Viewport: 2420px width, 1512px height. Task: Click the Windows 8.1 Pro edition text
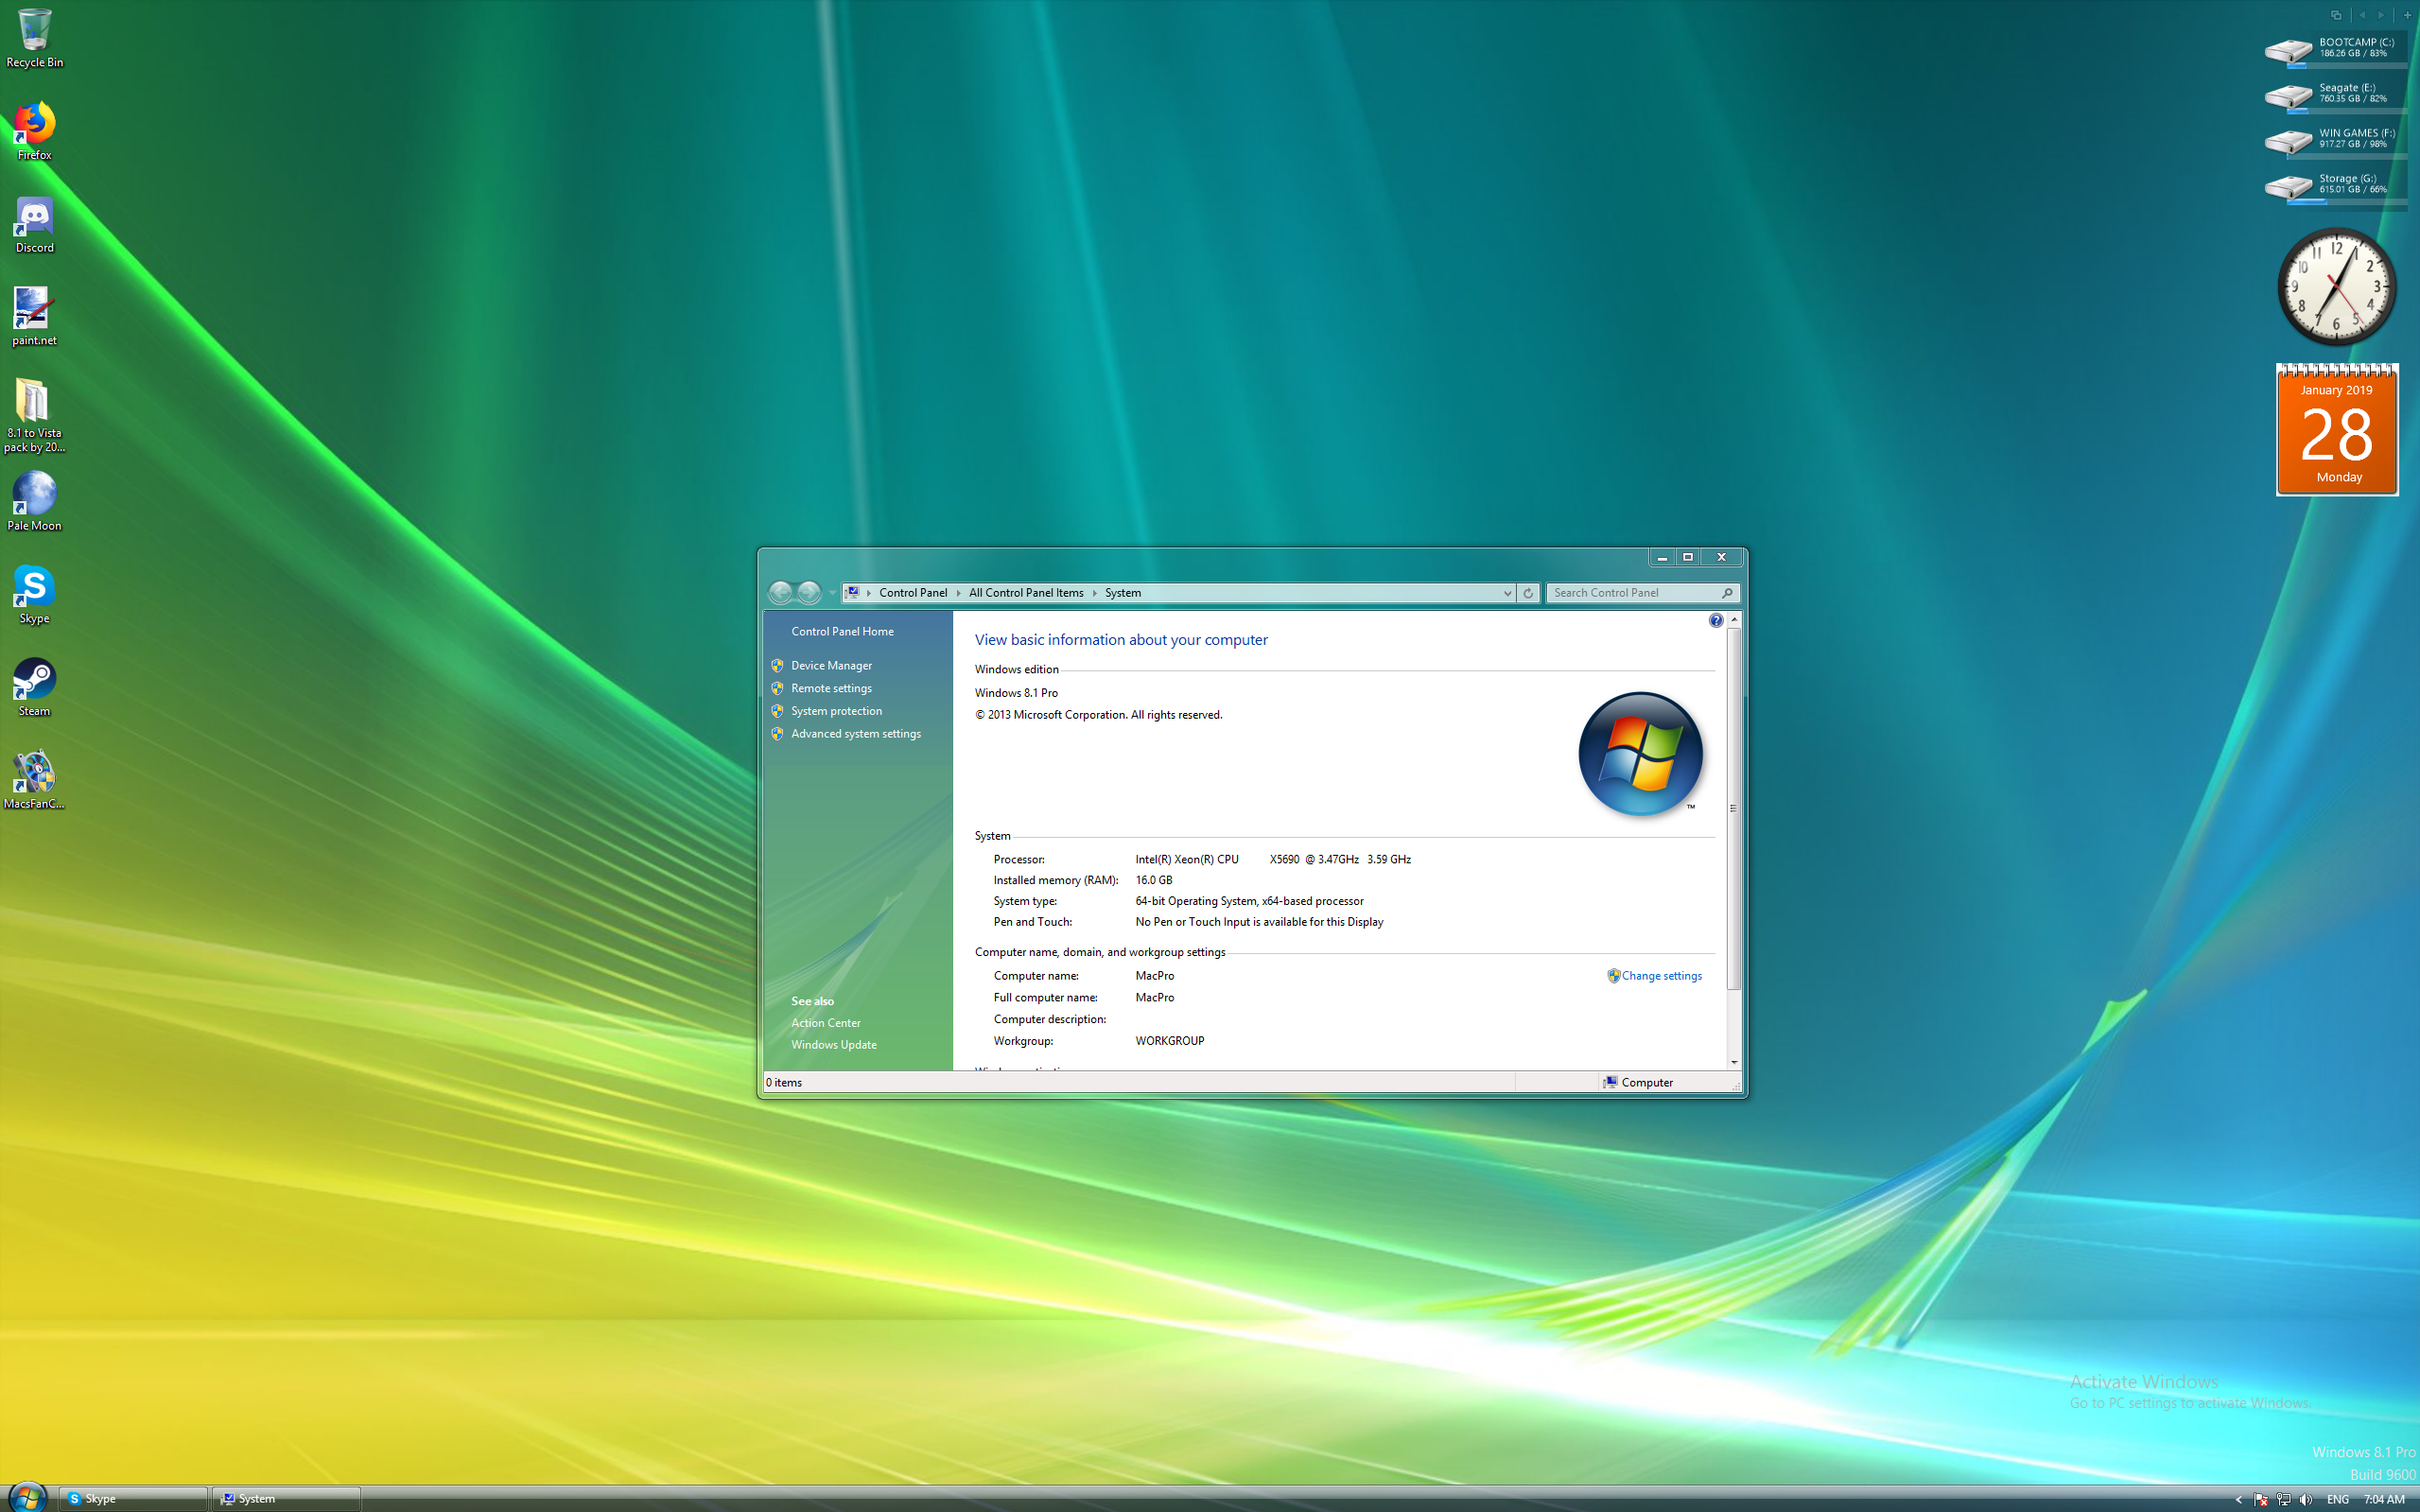pos(1016,693)
